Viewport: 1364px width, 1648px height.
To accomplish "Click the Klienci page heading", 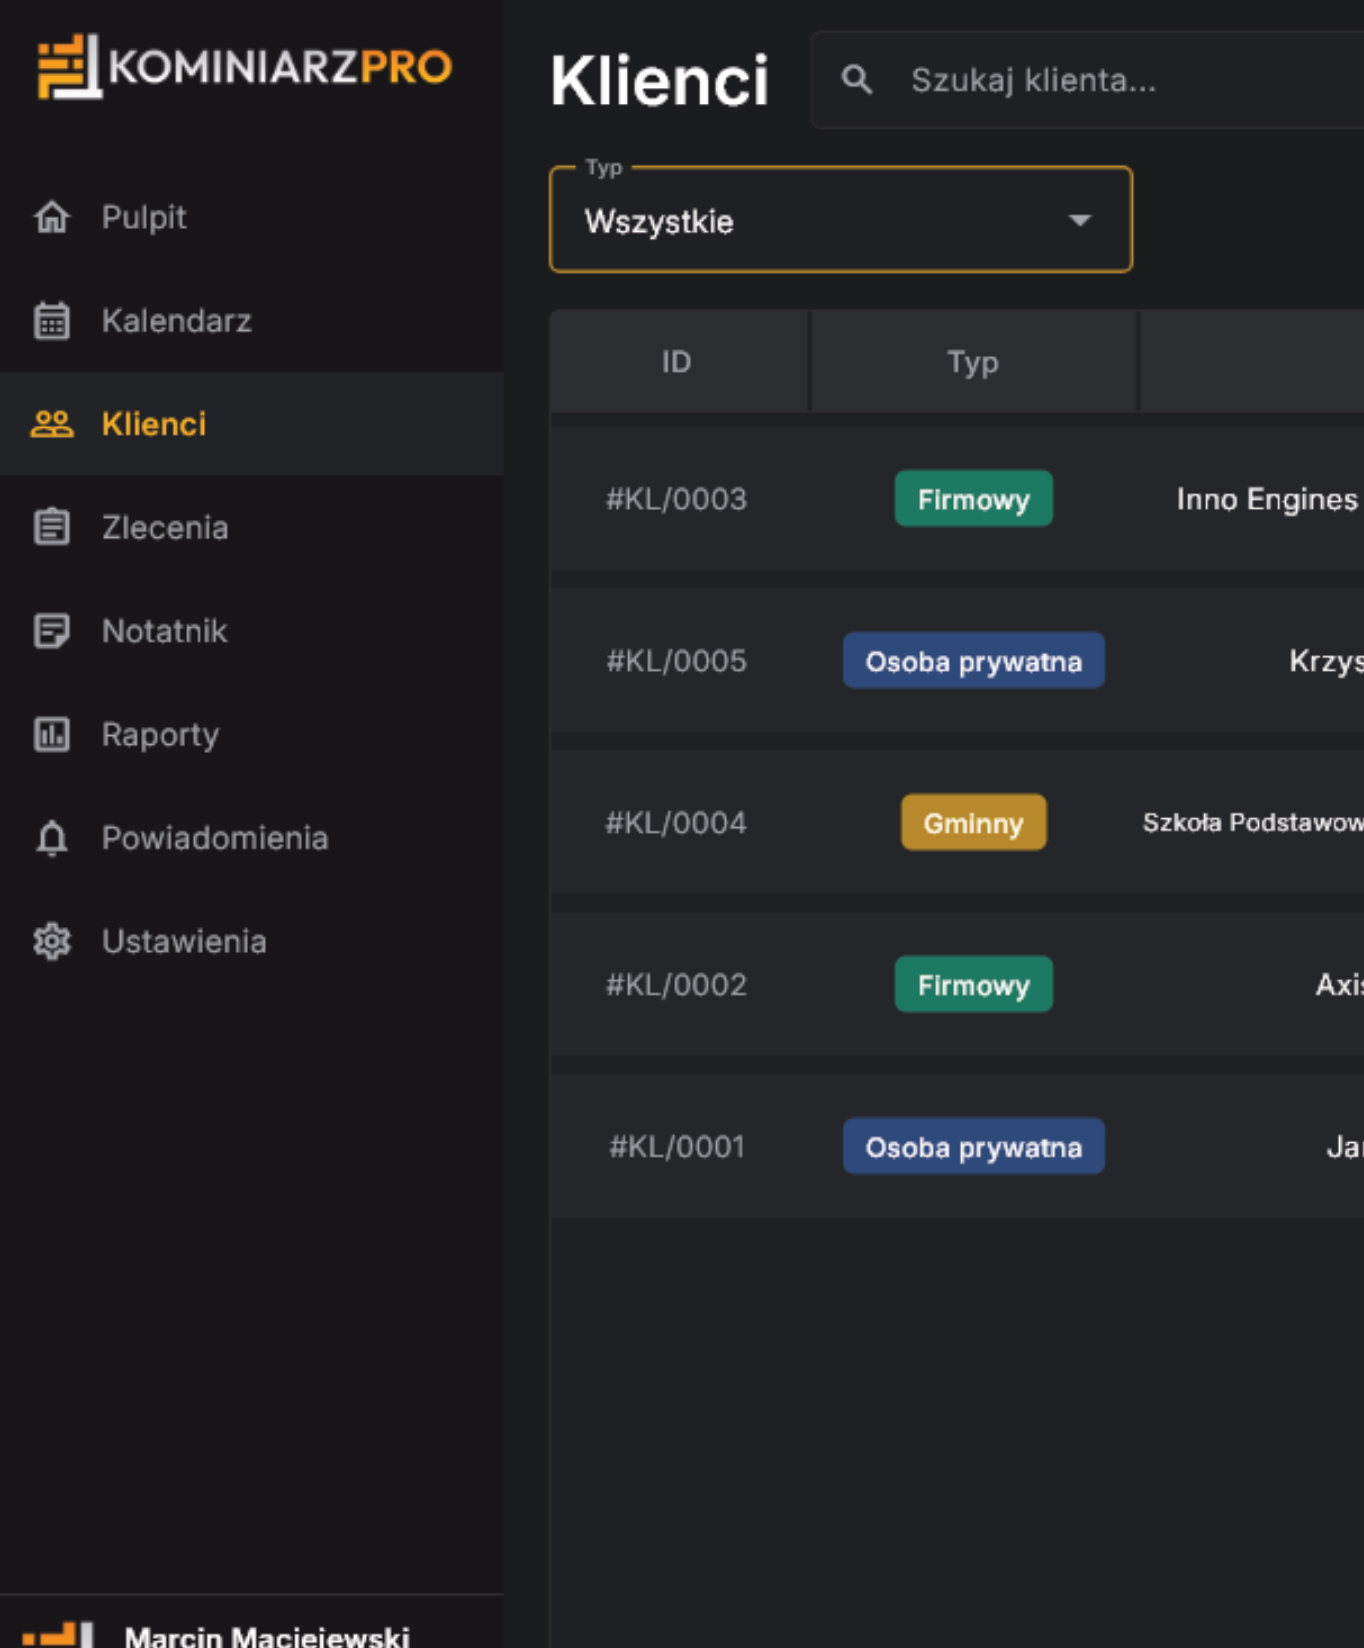I will (659, 80).
